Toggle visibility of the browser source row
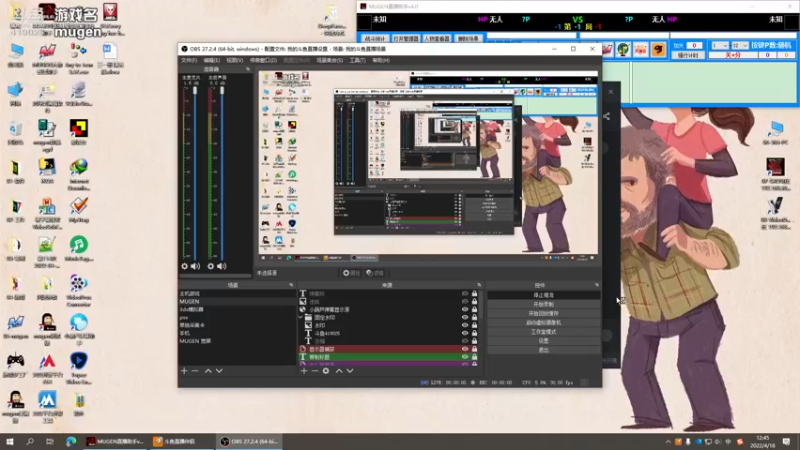 click(x=465, y=309)
